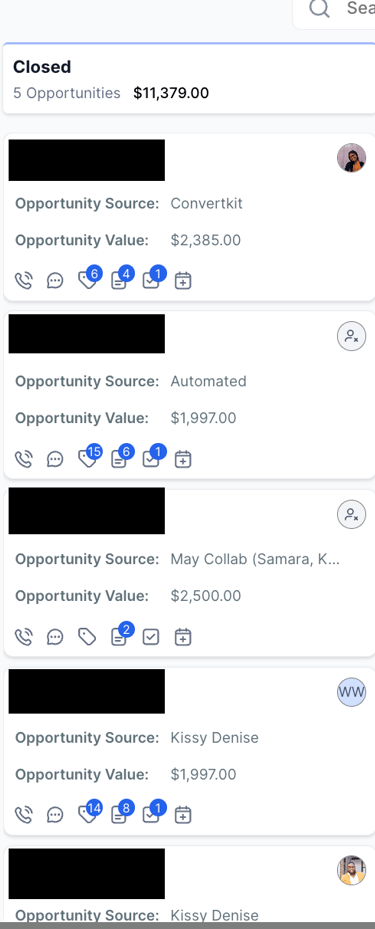The width and height of the screenshot is (375, 929).
Task: Open tags icon showing 15 on Automated card
Action: (x=88, y=459)
